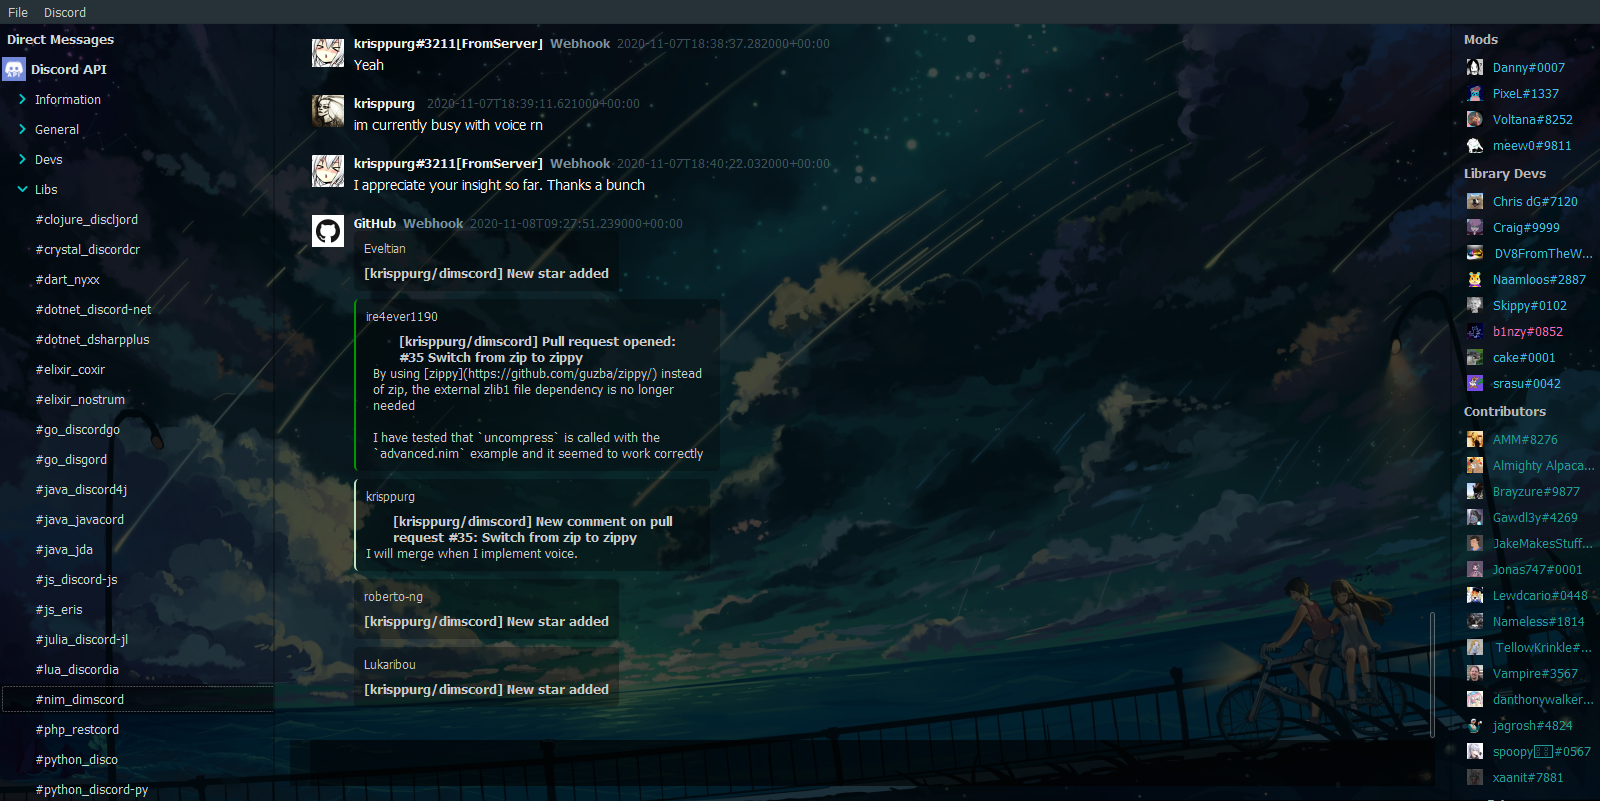The width and height of the screenshot is (1600, 801).
Task: Click meew0#9811 avatar icon
Action: point(1475,145)
